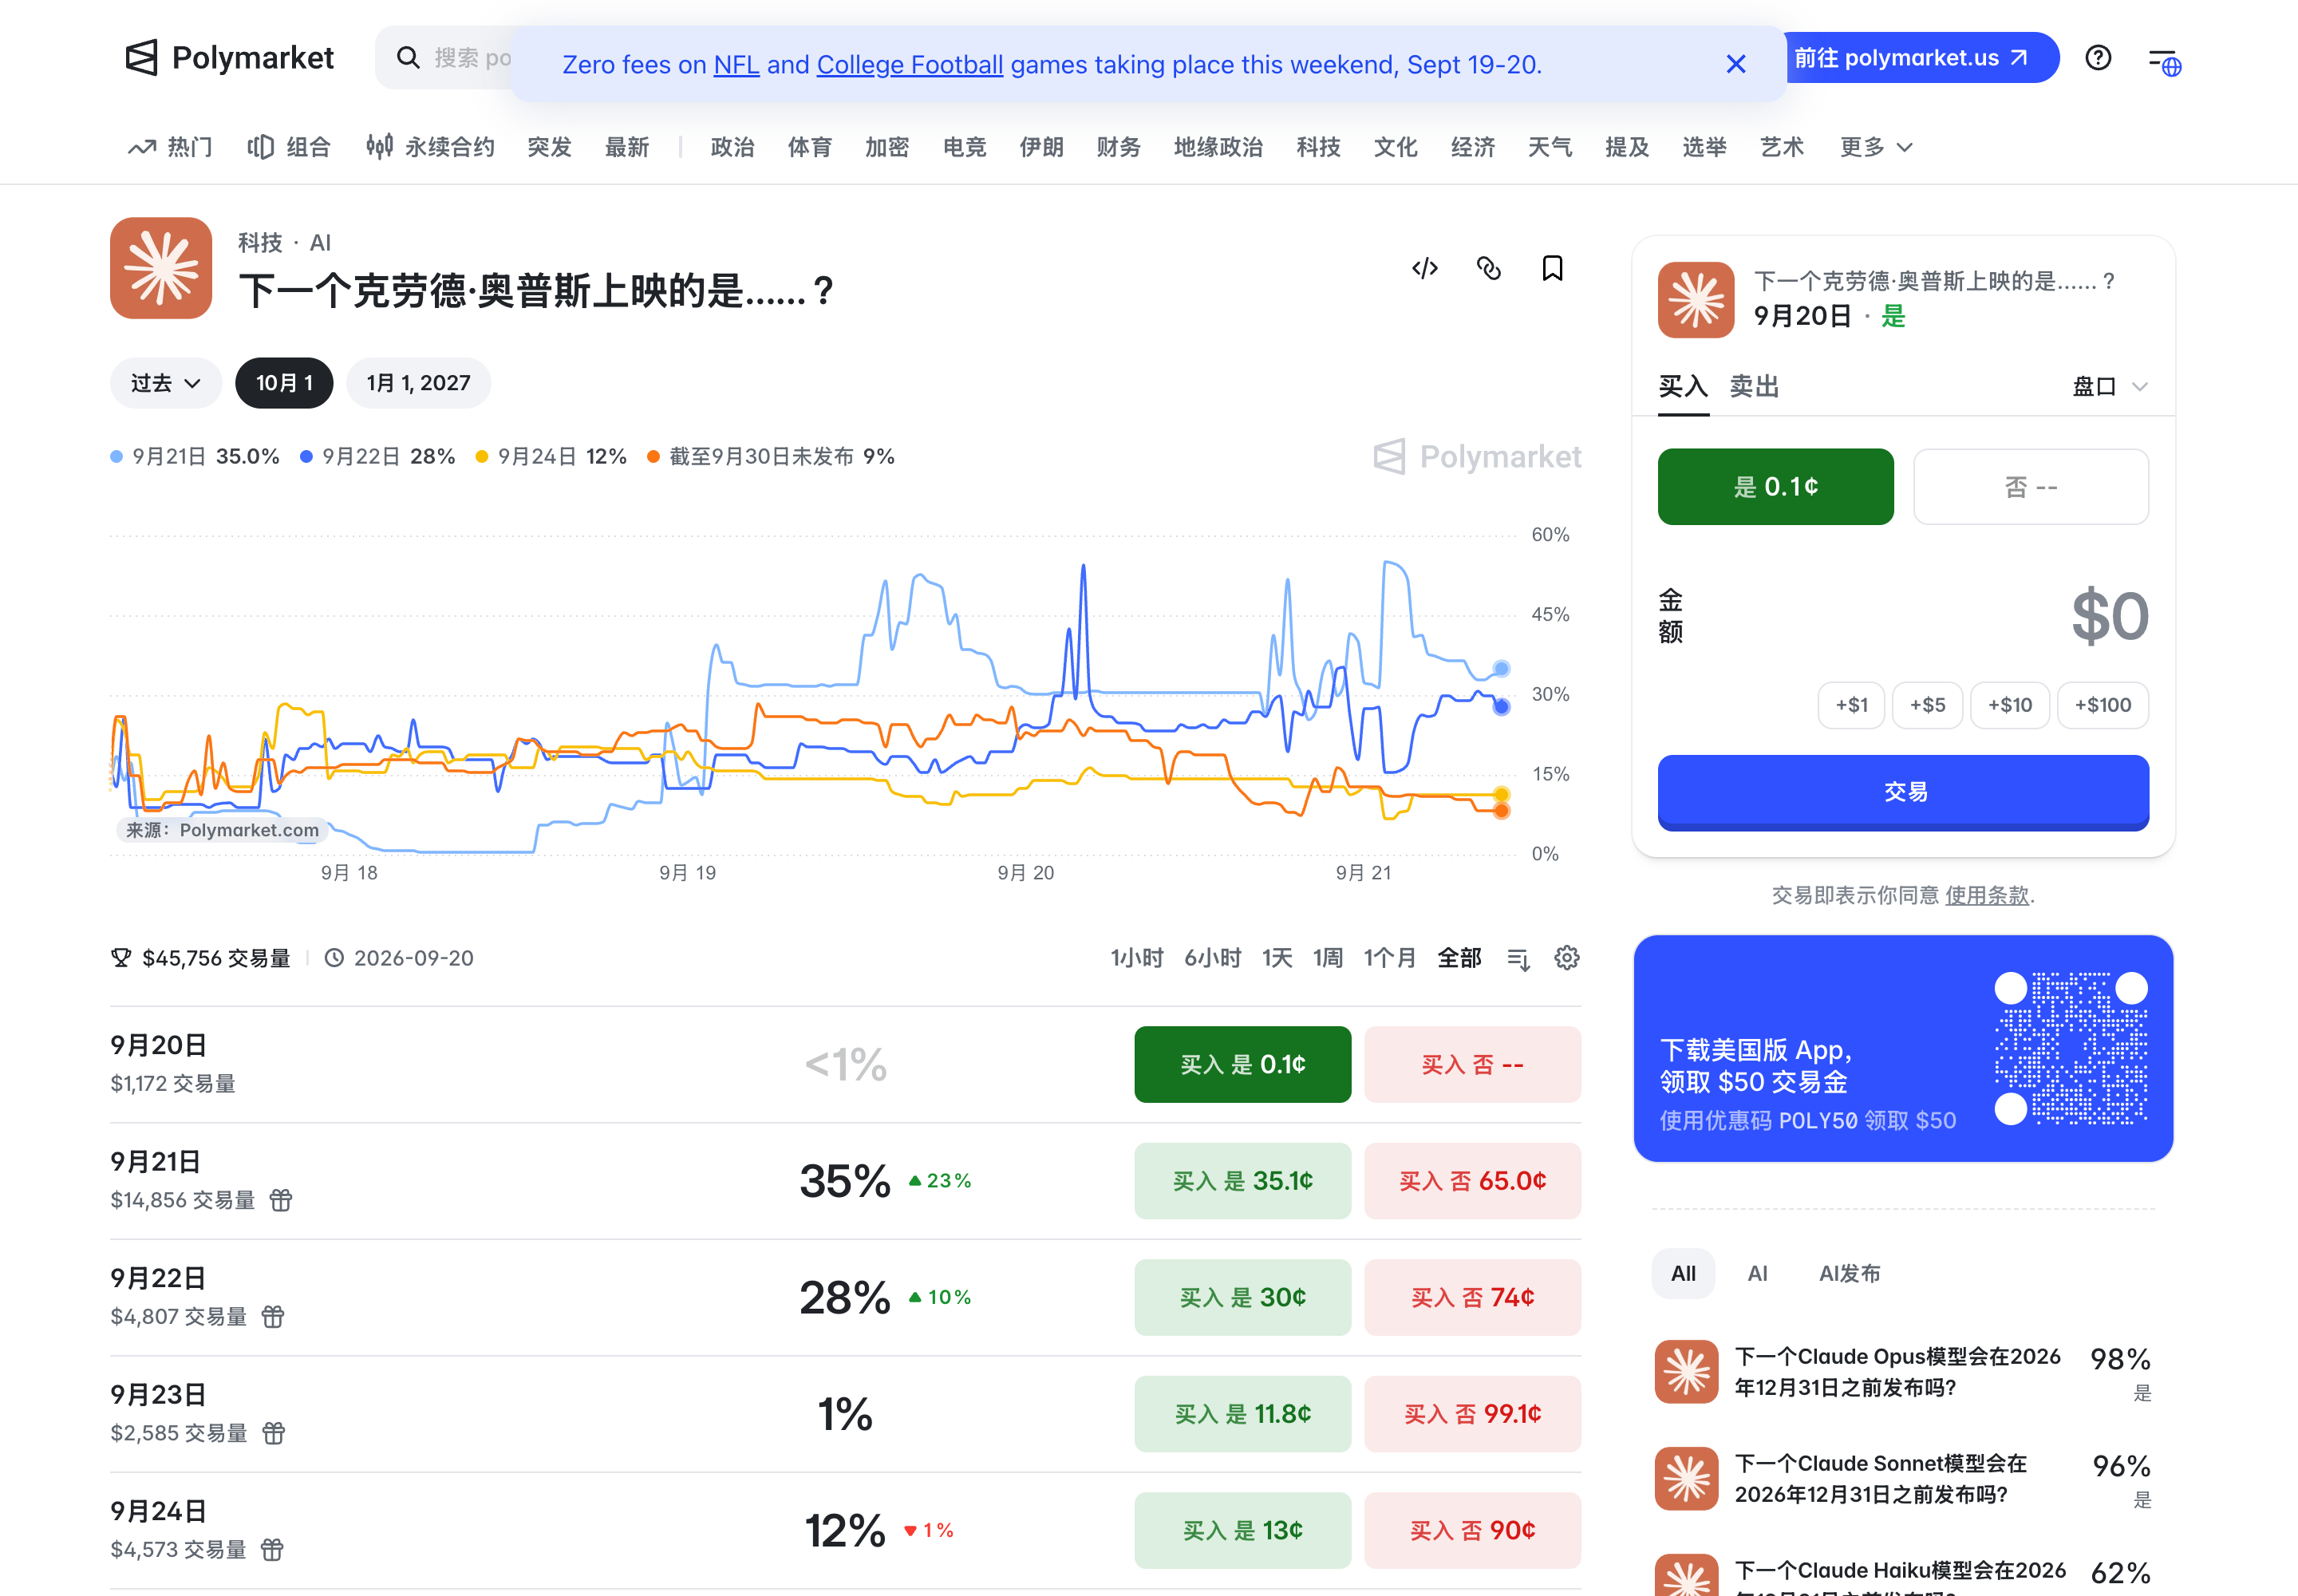Viewport: 2298px width, 1596px height.
Task: Add +$10 to the amount
Action: coord(2010,705)
